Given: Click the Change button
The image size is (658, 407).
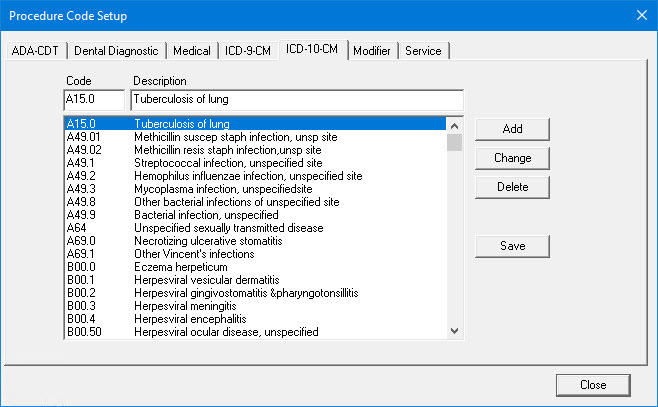Looking at the screenshot, I should coord(512,158).
